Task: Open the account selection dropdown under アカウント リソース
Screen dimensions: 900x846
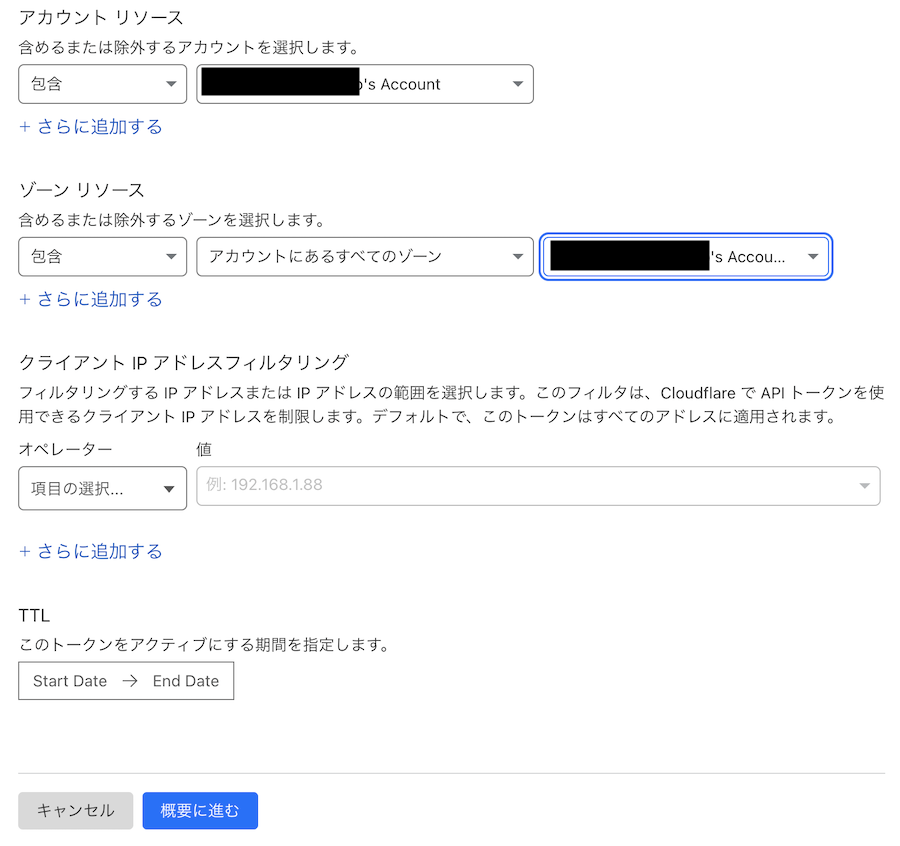Action: tap(364, 84)
